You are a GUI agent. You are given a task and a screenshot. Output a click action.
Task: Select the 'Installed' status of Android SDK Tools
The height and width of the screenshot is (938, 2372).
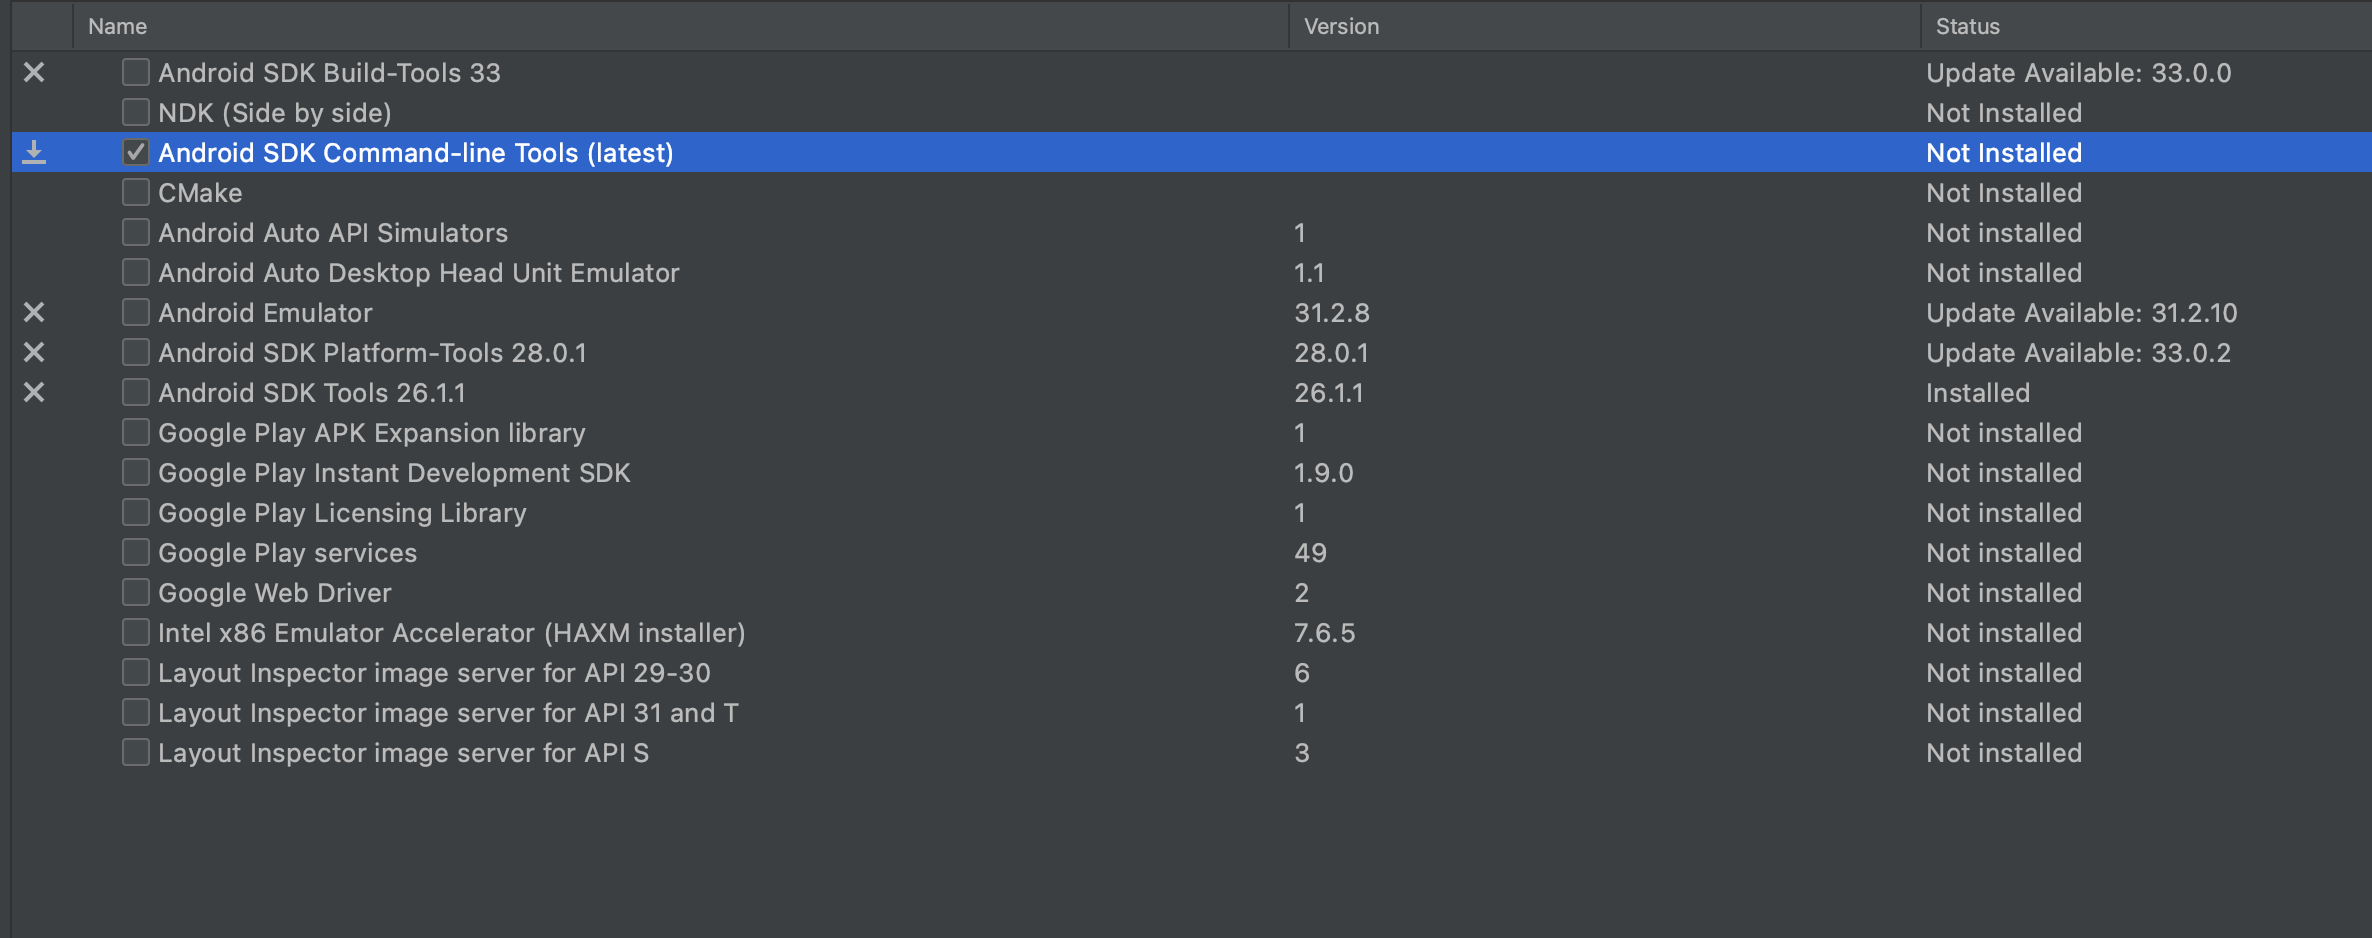[1977, 393]
